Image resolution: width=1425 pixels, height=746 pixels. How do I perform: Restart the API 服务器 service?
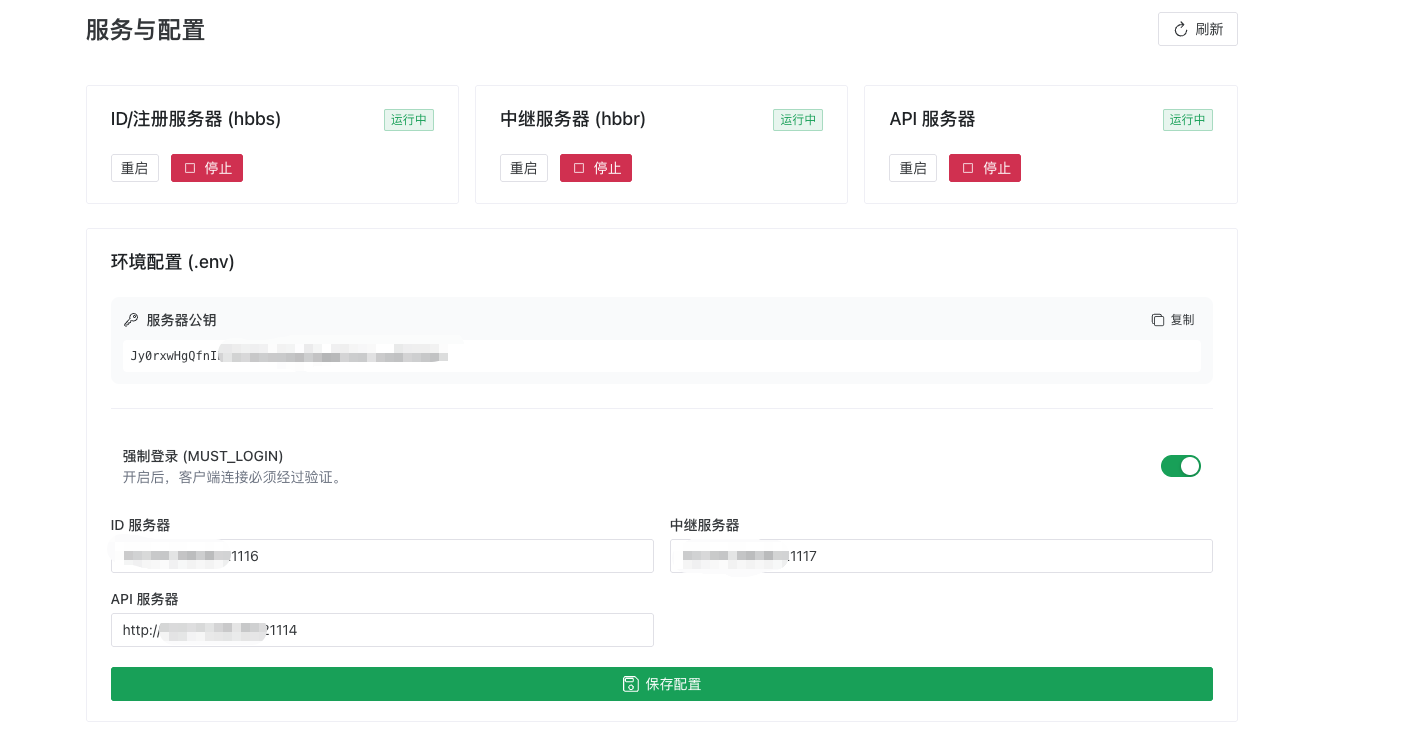pyautogui.click(x=913, y=168)
